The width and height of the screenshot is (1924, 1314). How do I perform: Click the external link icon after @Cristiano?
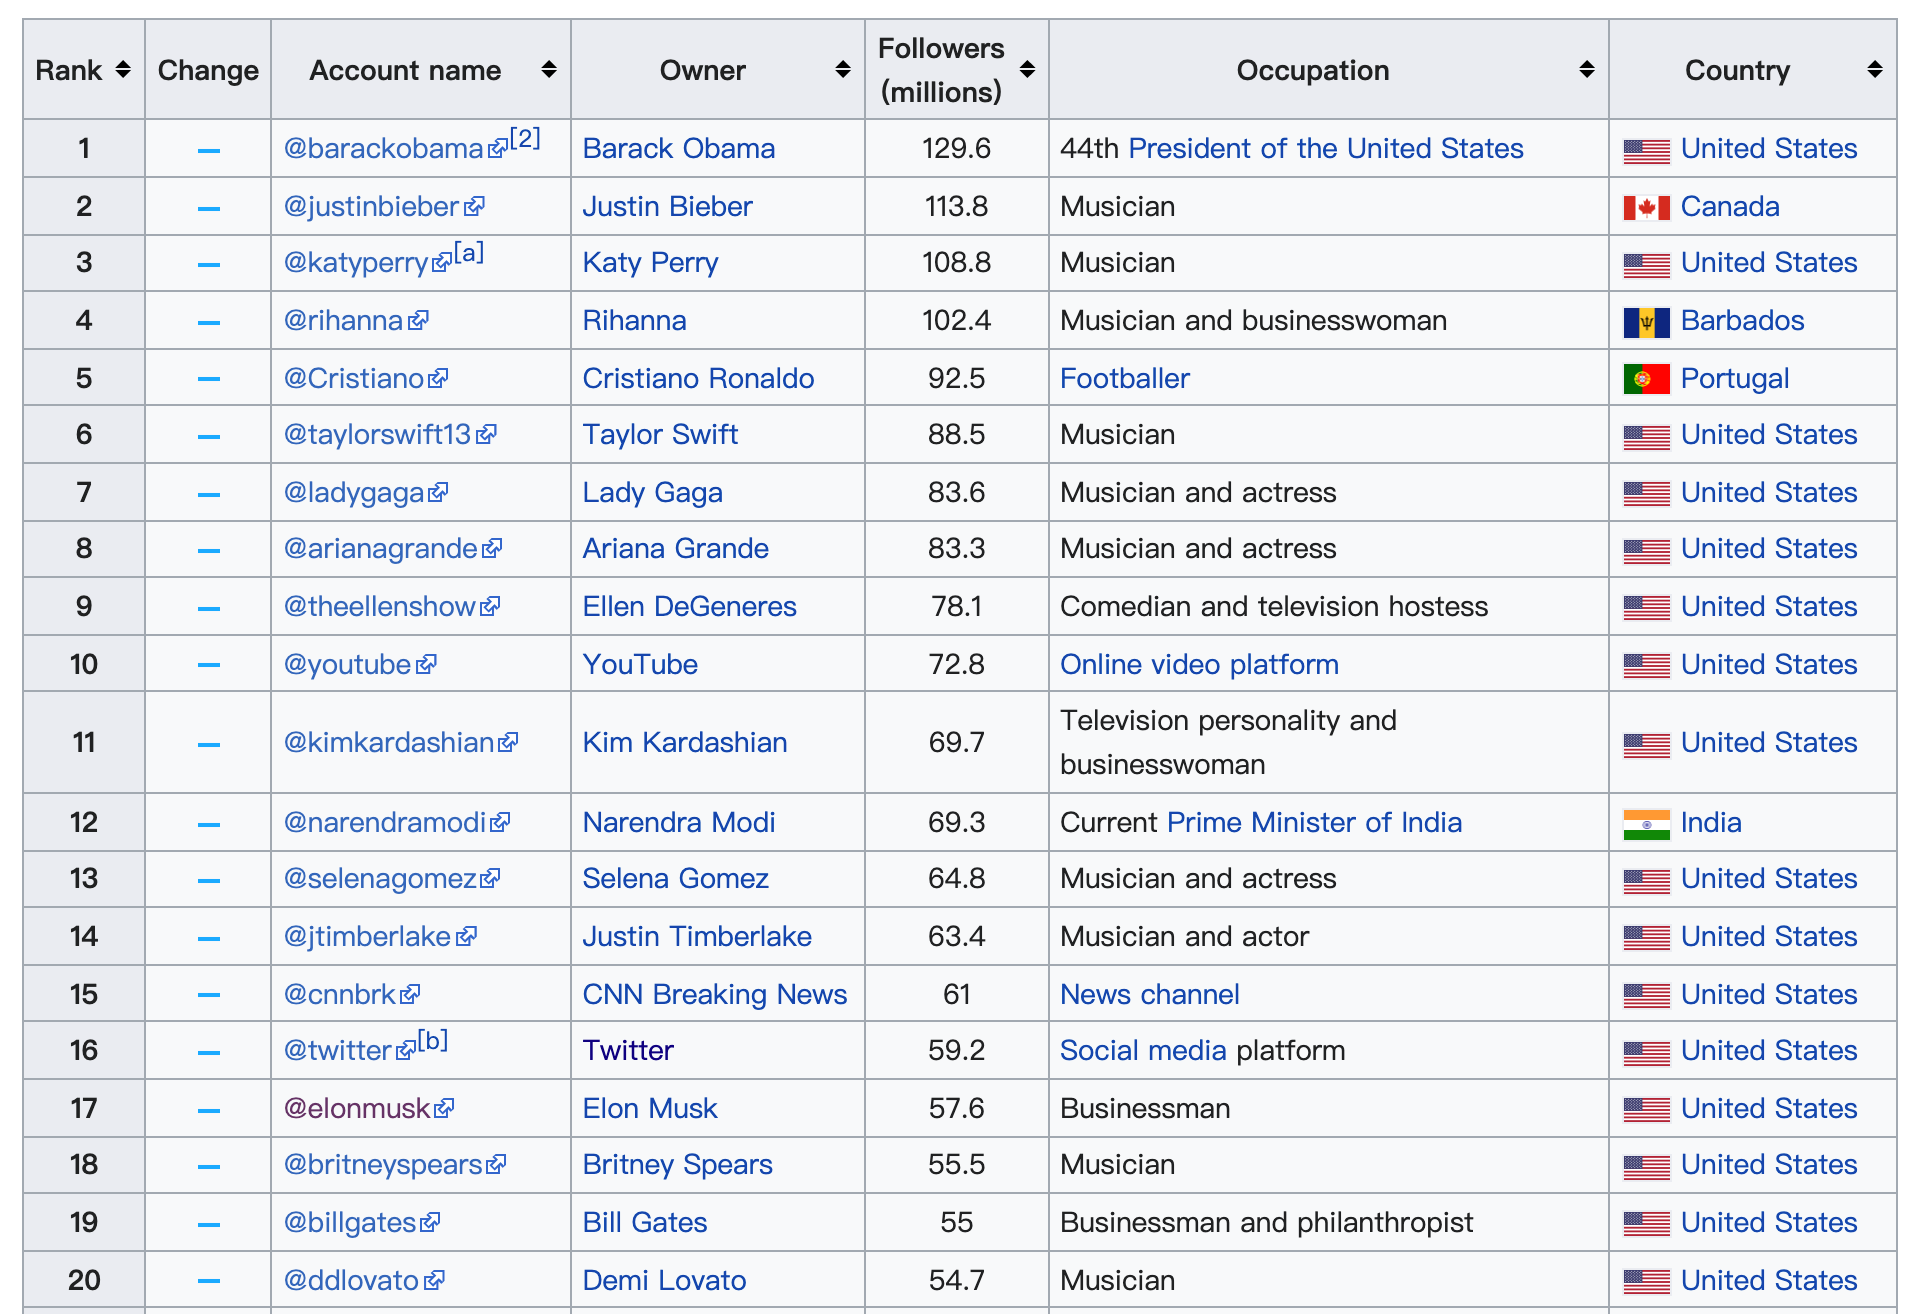(x=438, y=378)
